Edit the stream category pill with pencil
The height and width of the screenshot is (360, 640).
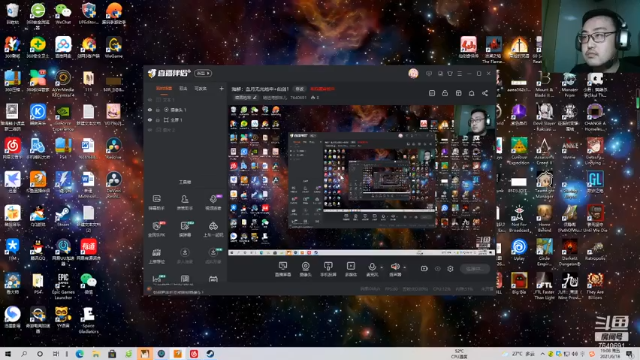point(245,98)
